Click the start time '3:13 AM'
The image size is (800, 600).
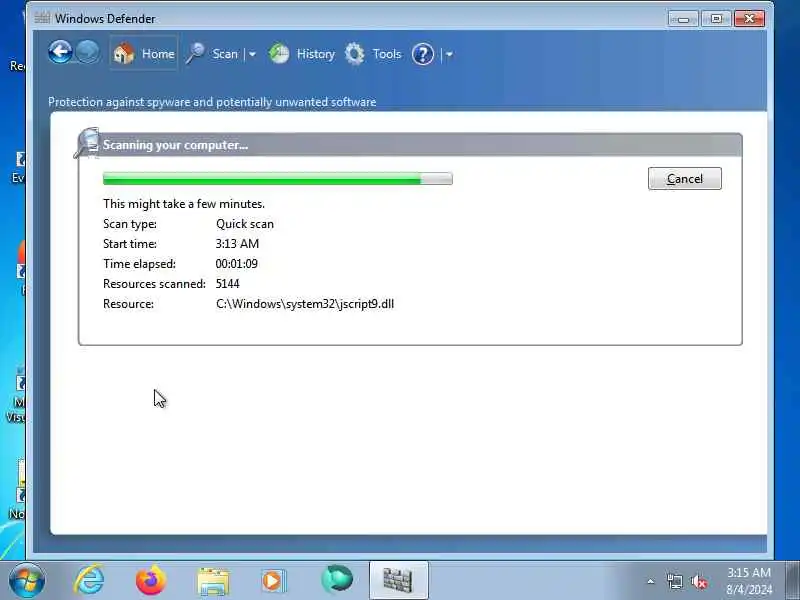pyautogui.click(x=237, y=244)
